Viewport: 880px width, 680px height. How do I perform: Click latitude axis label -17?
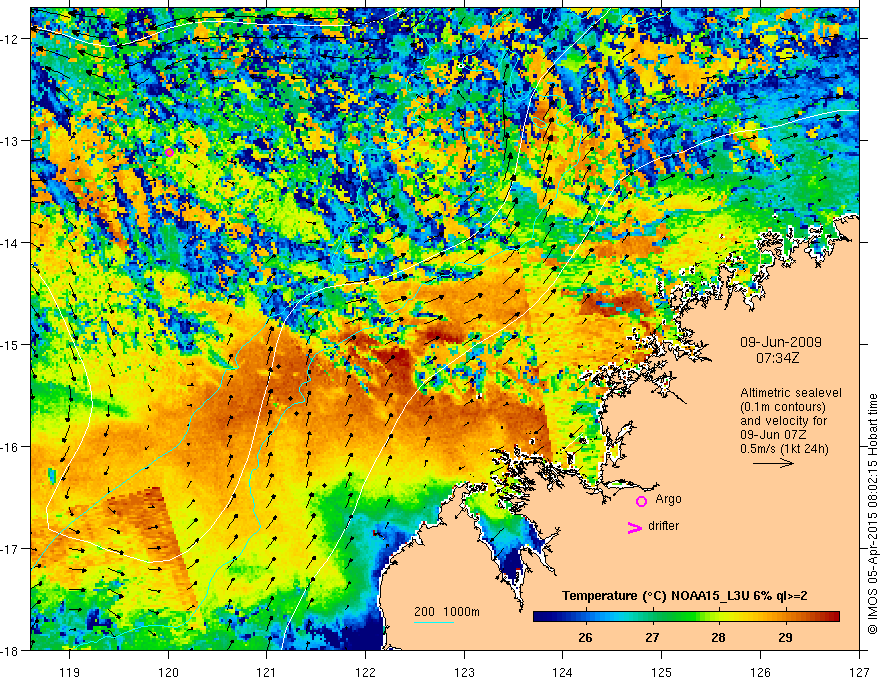10,548
